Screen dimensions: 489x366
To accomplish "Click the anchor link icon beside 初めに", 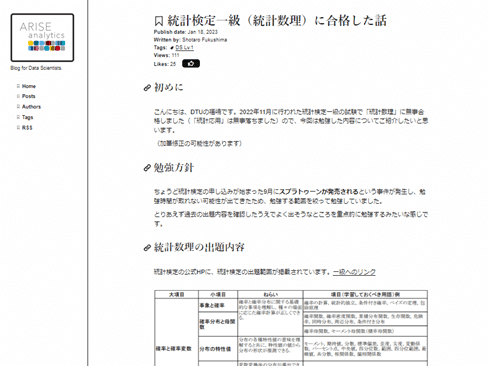I will (147, 88).
